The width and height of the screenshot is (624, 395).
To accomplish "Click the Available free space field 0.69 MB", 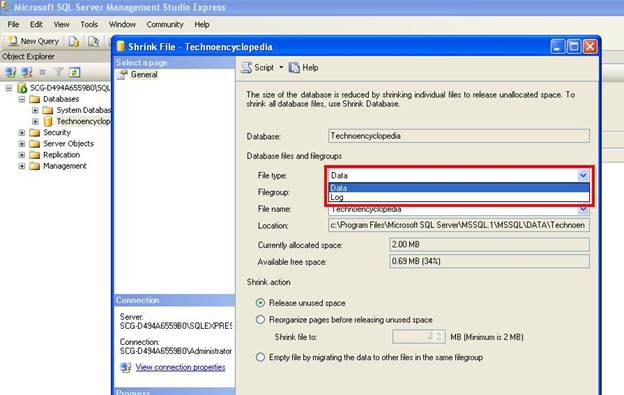I will pyautogui.click(x=489, y=261).
